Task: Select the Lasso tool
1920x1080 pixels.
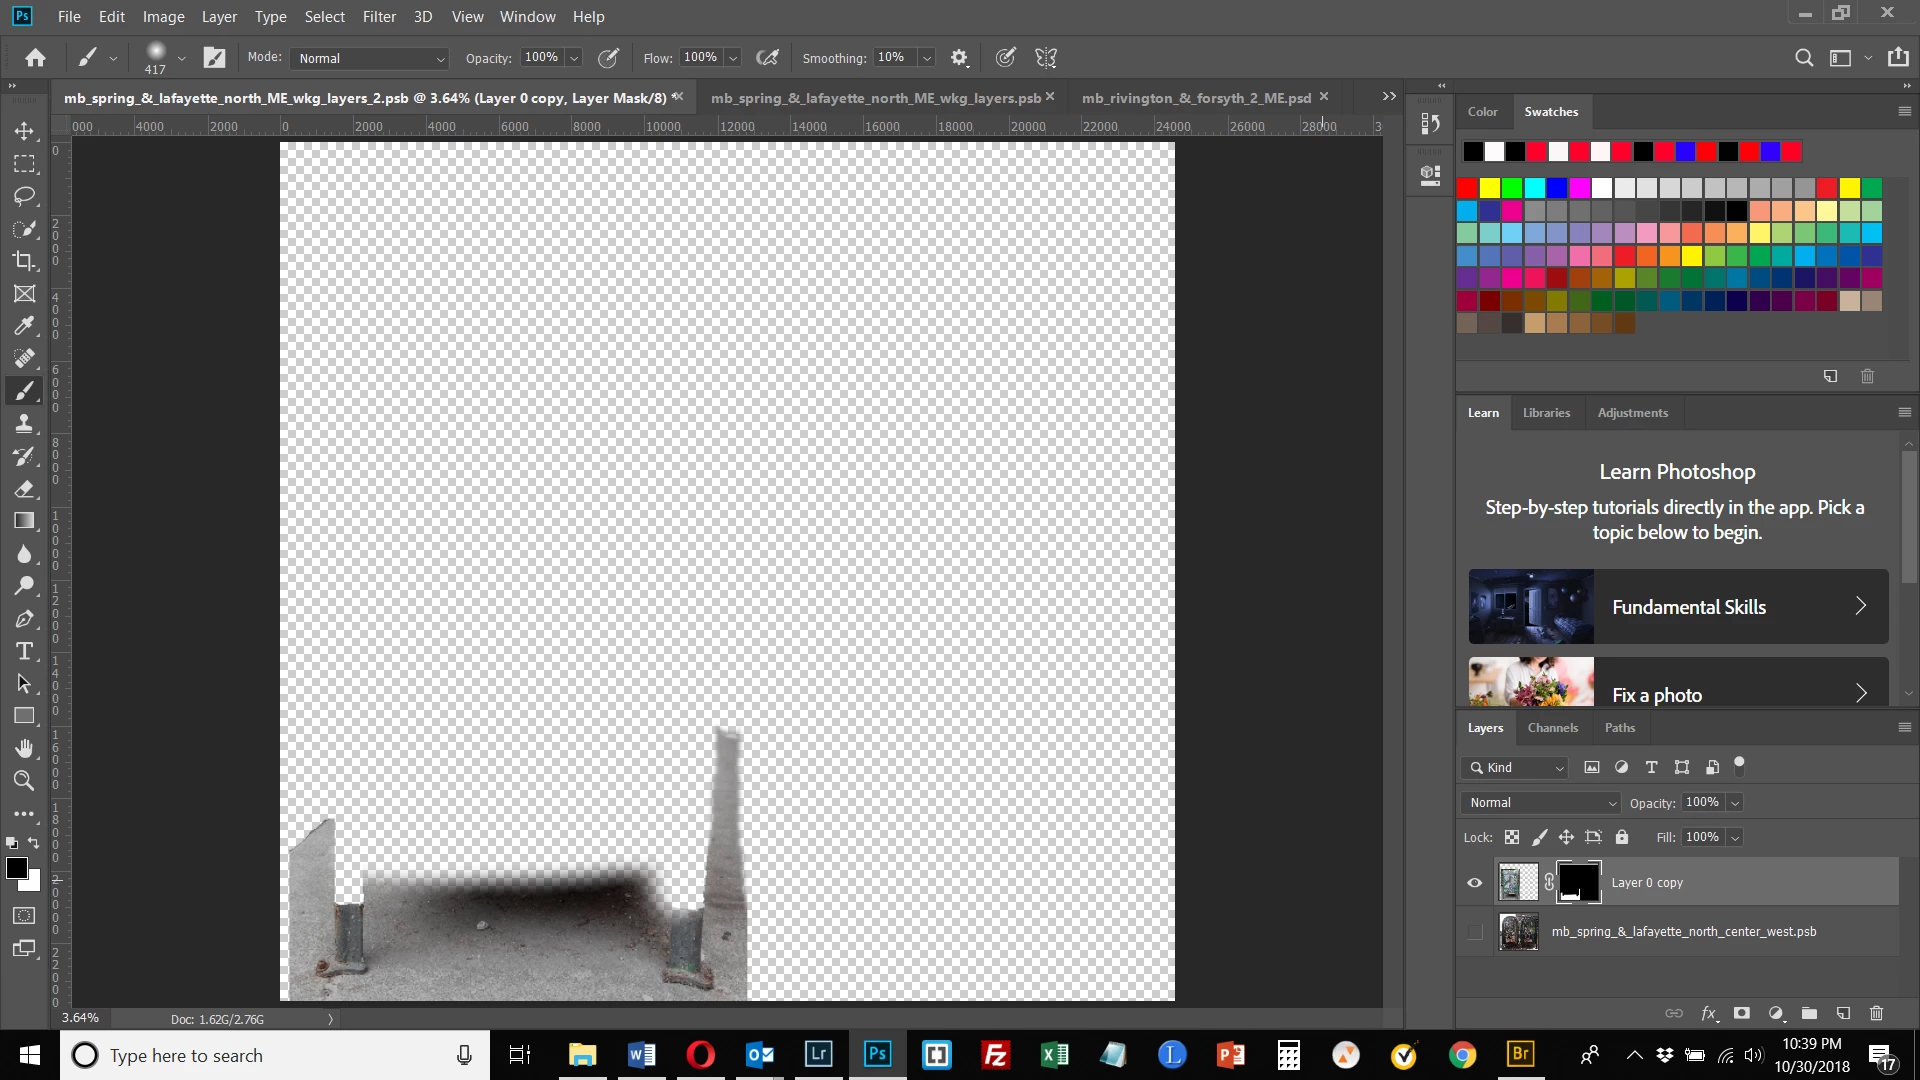Action: tap(24, 196)
